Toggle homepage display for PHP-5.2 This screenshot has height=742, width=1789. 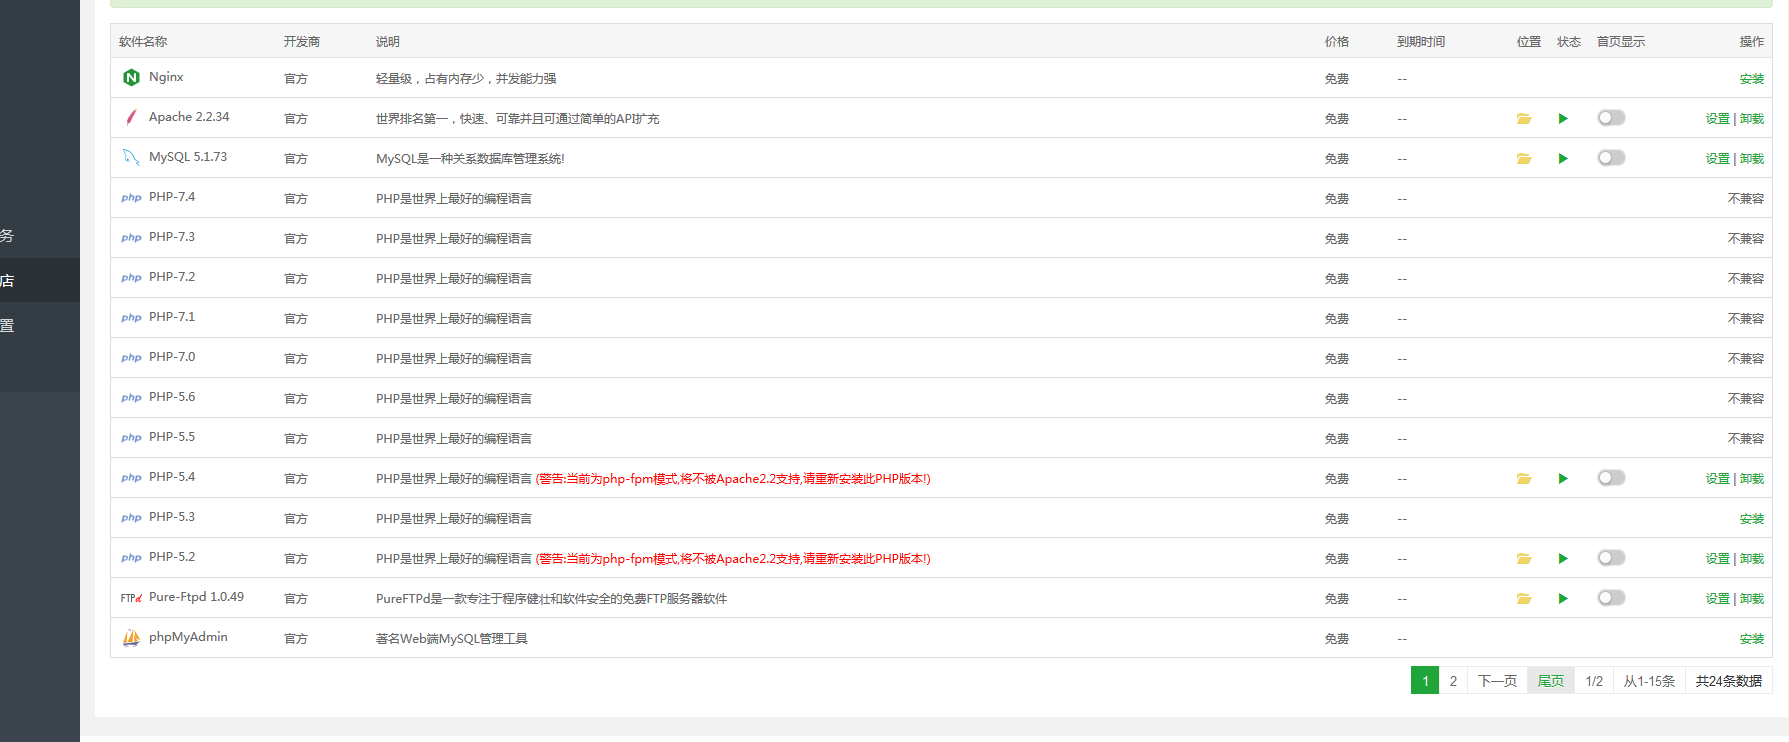[x=1611, y=558]
